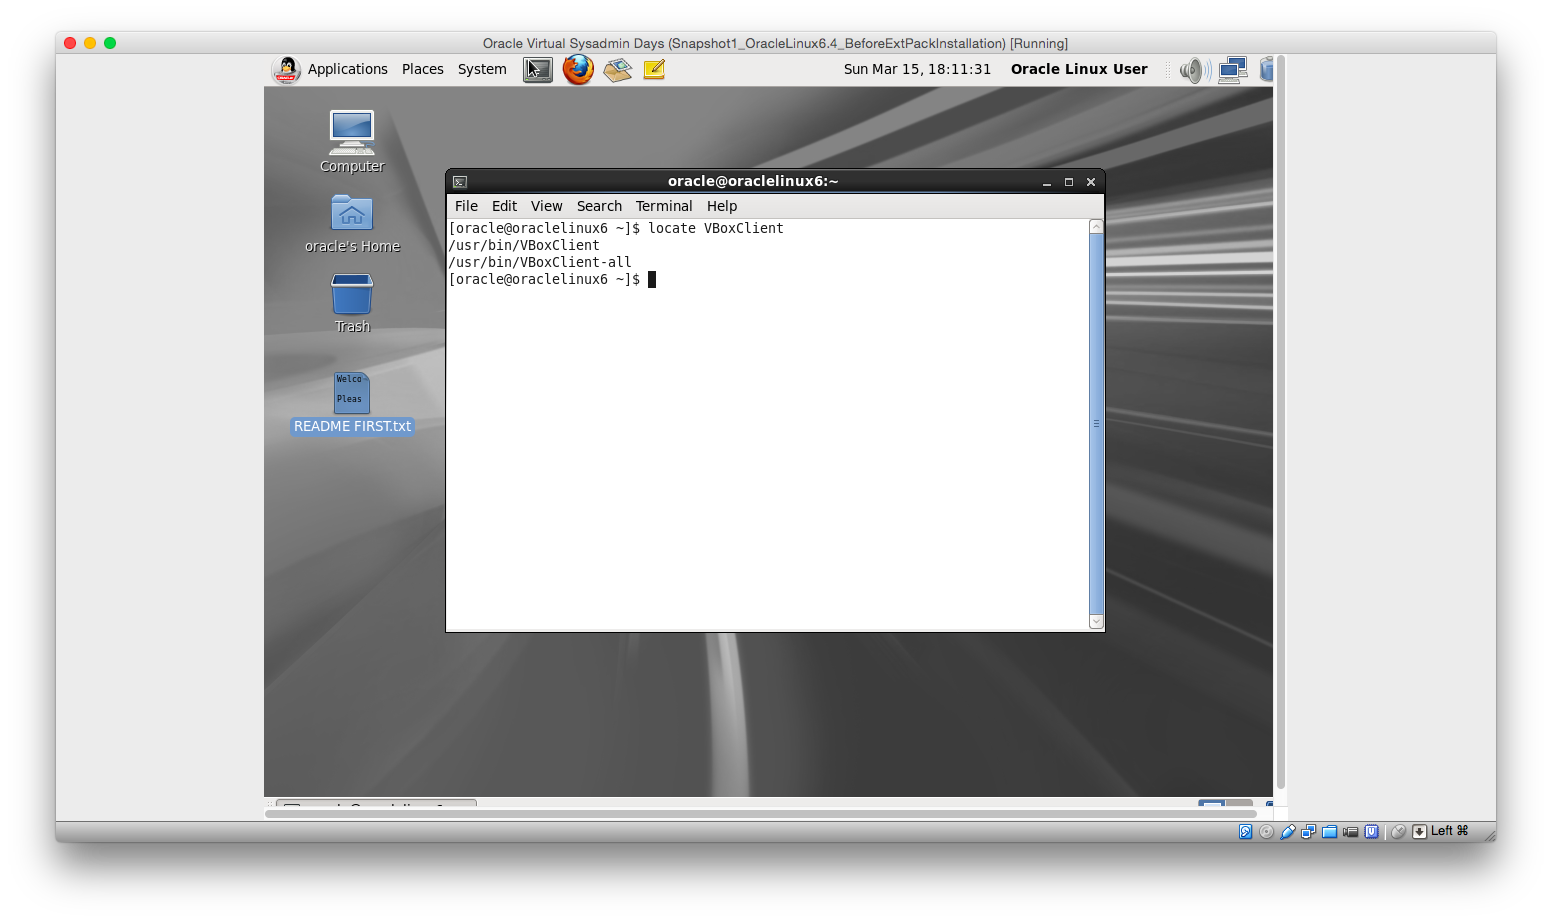Click the VirtualBox hard disk activity icon
Screen dimensions: 1552x922
pos(1245,832)
